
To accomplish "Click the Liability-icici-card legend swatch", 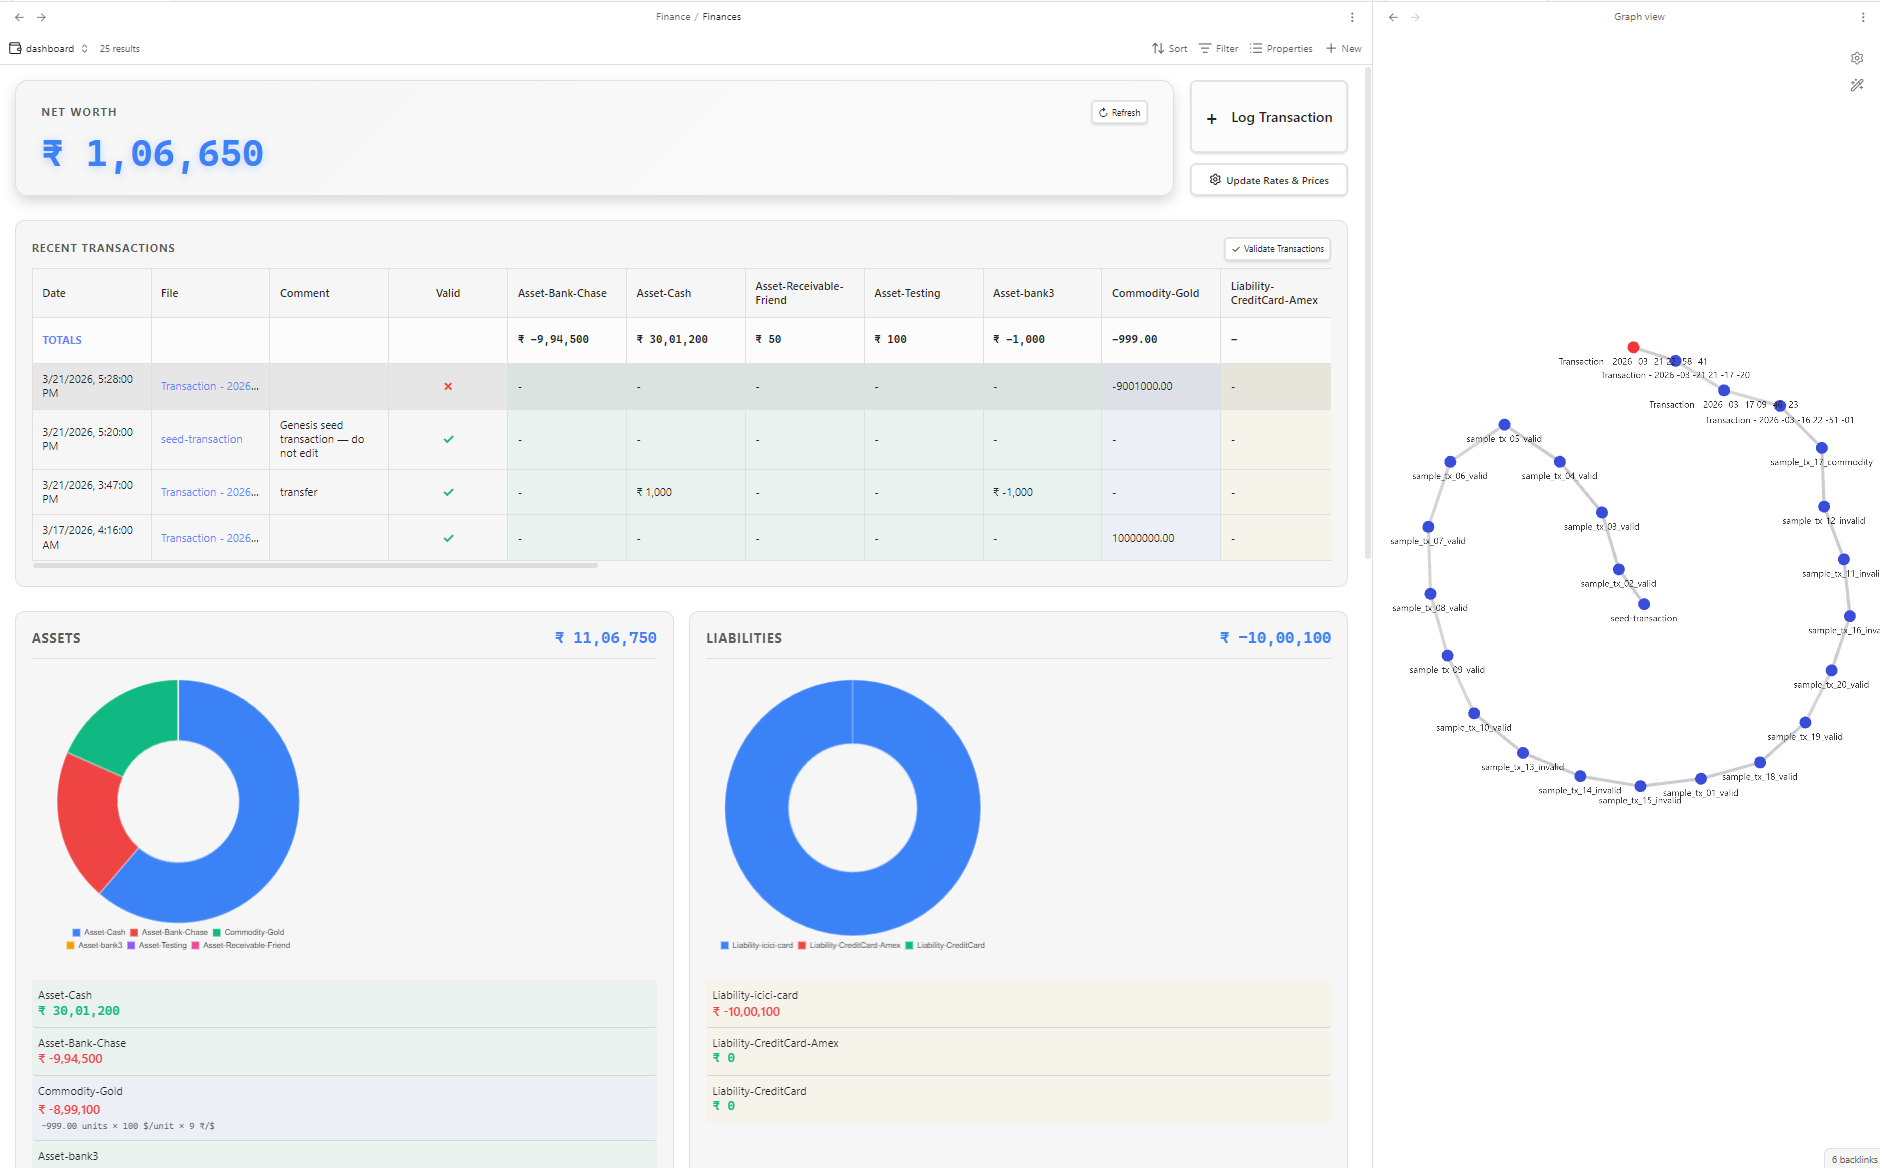I will pyautogui.click(x=724, y=945).
